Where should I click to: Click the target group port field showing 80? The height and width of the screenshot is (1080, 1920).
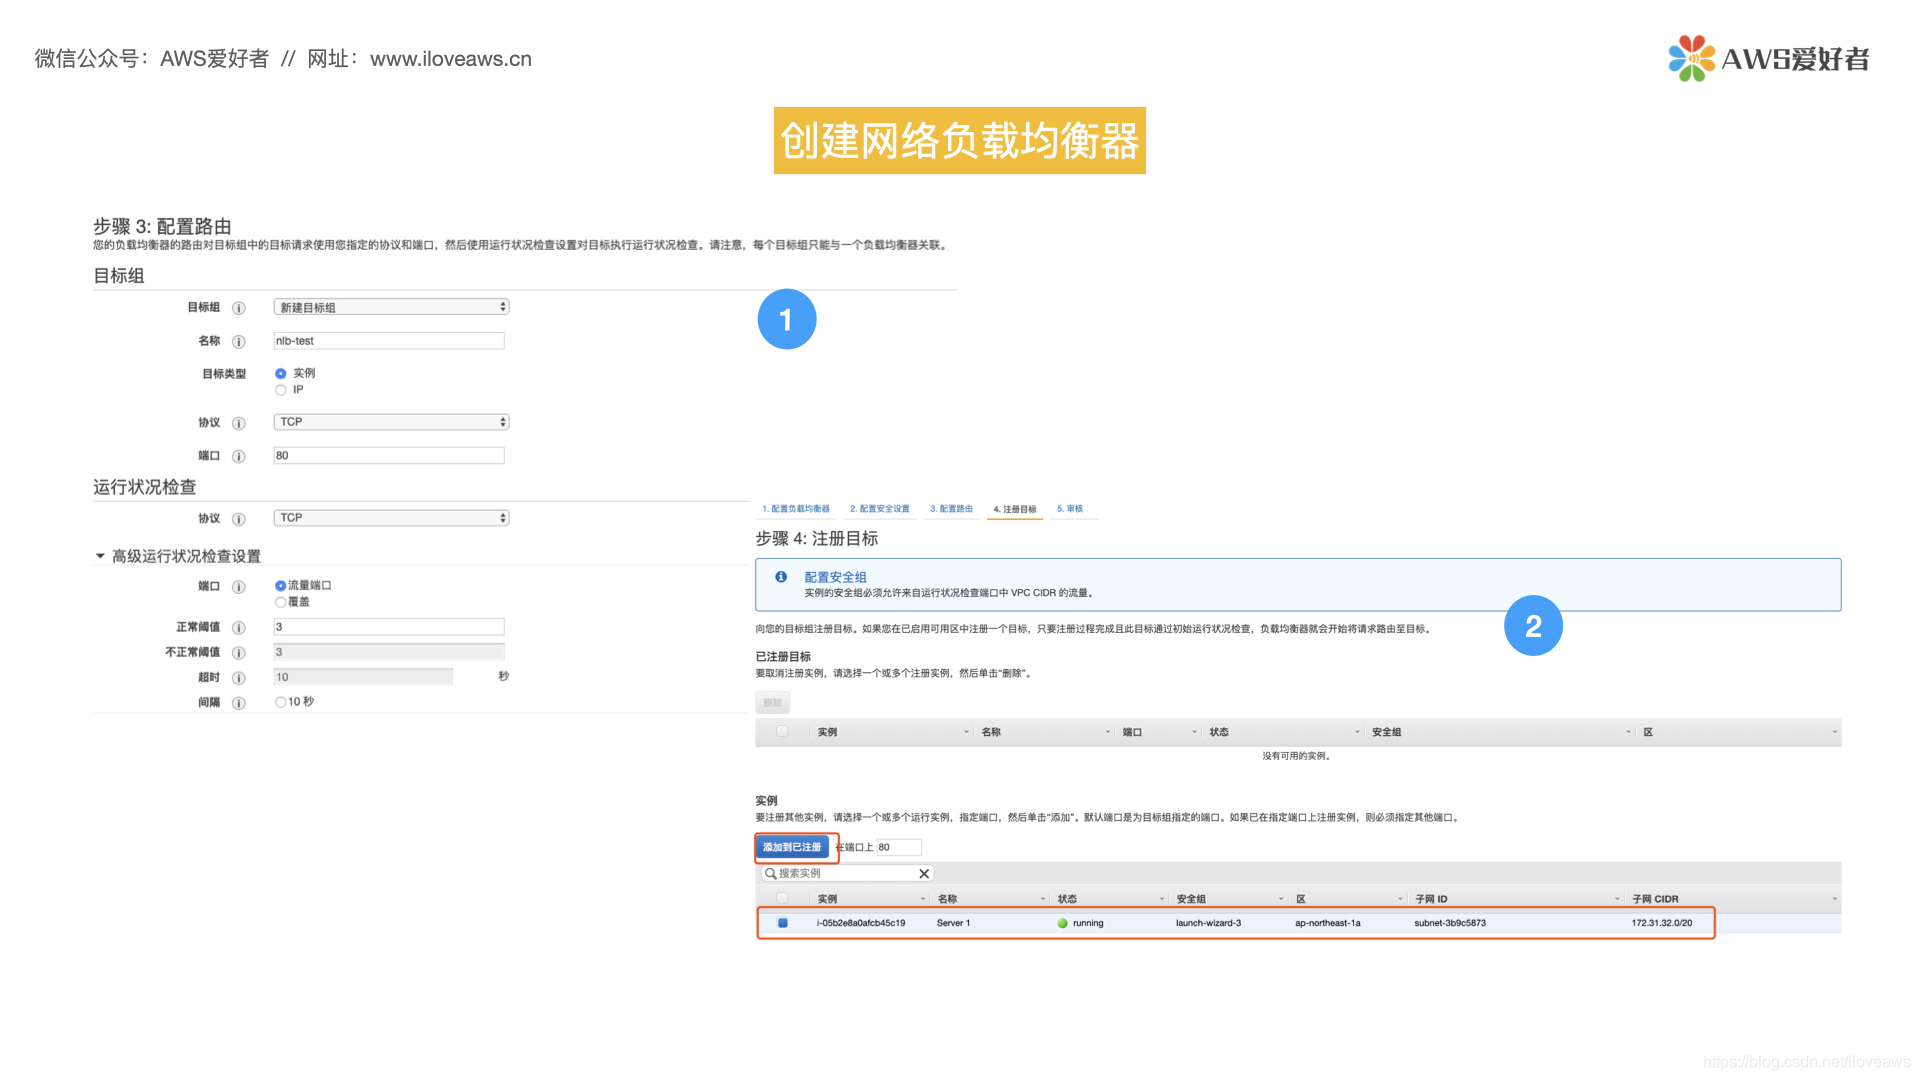pyautogui.click(x=389, y=456)
